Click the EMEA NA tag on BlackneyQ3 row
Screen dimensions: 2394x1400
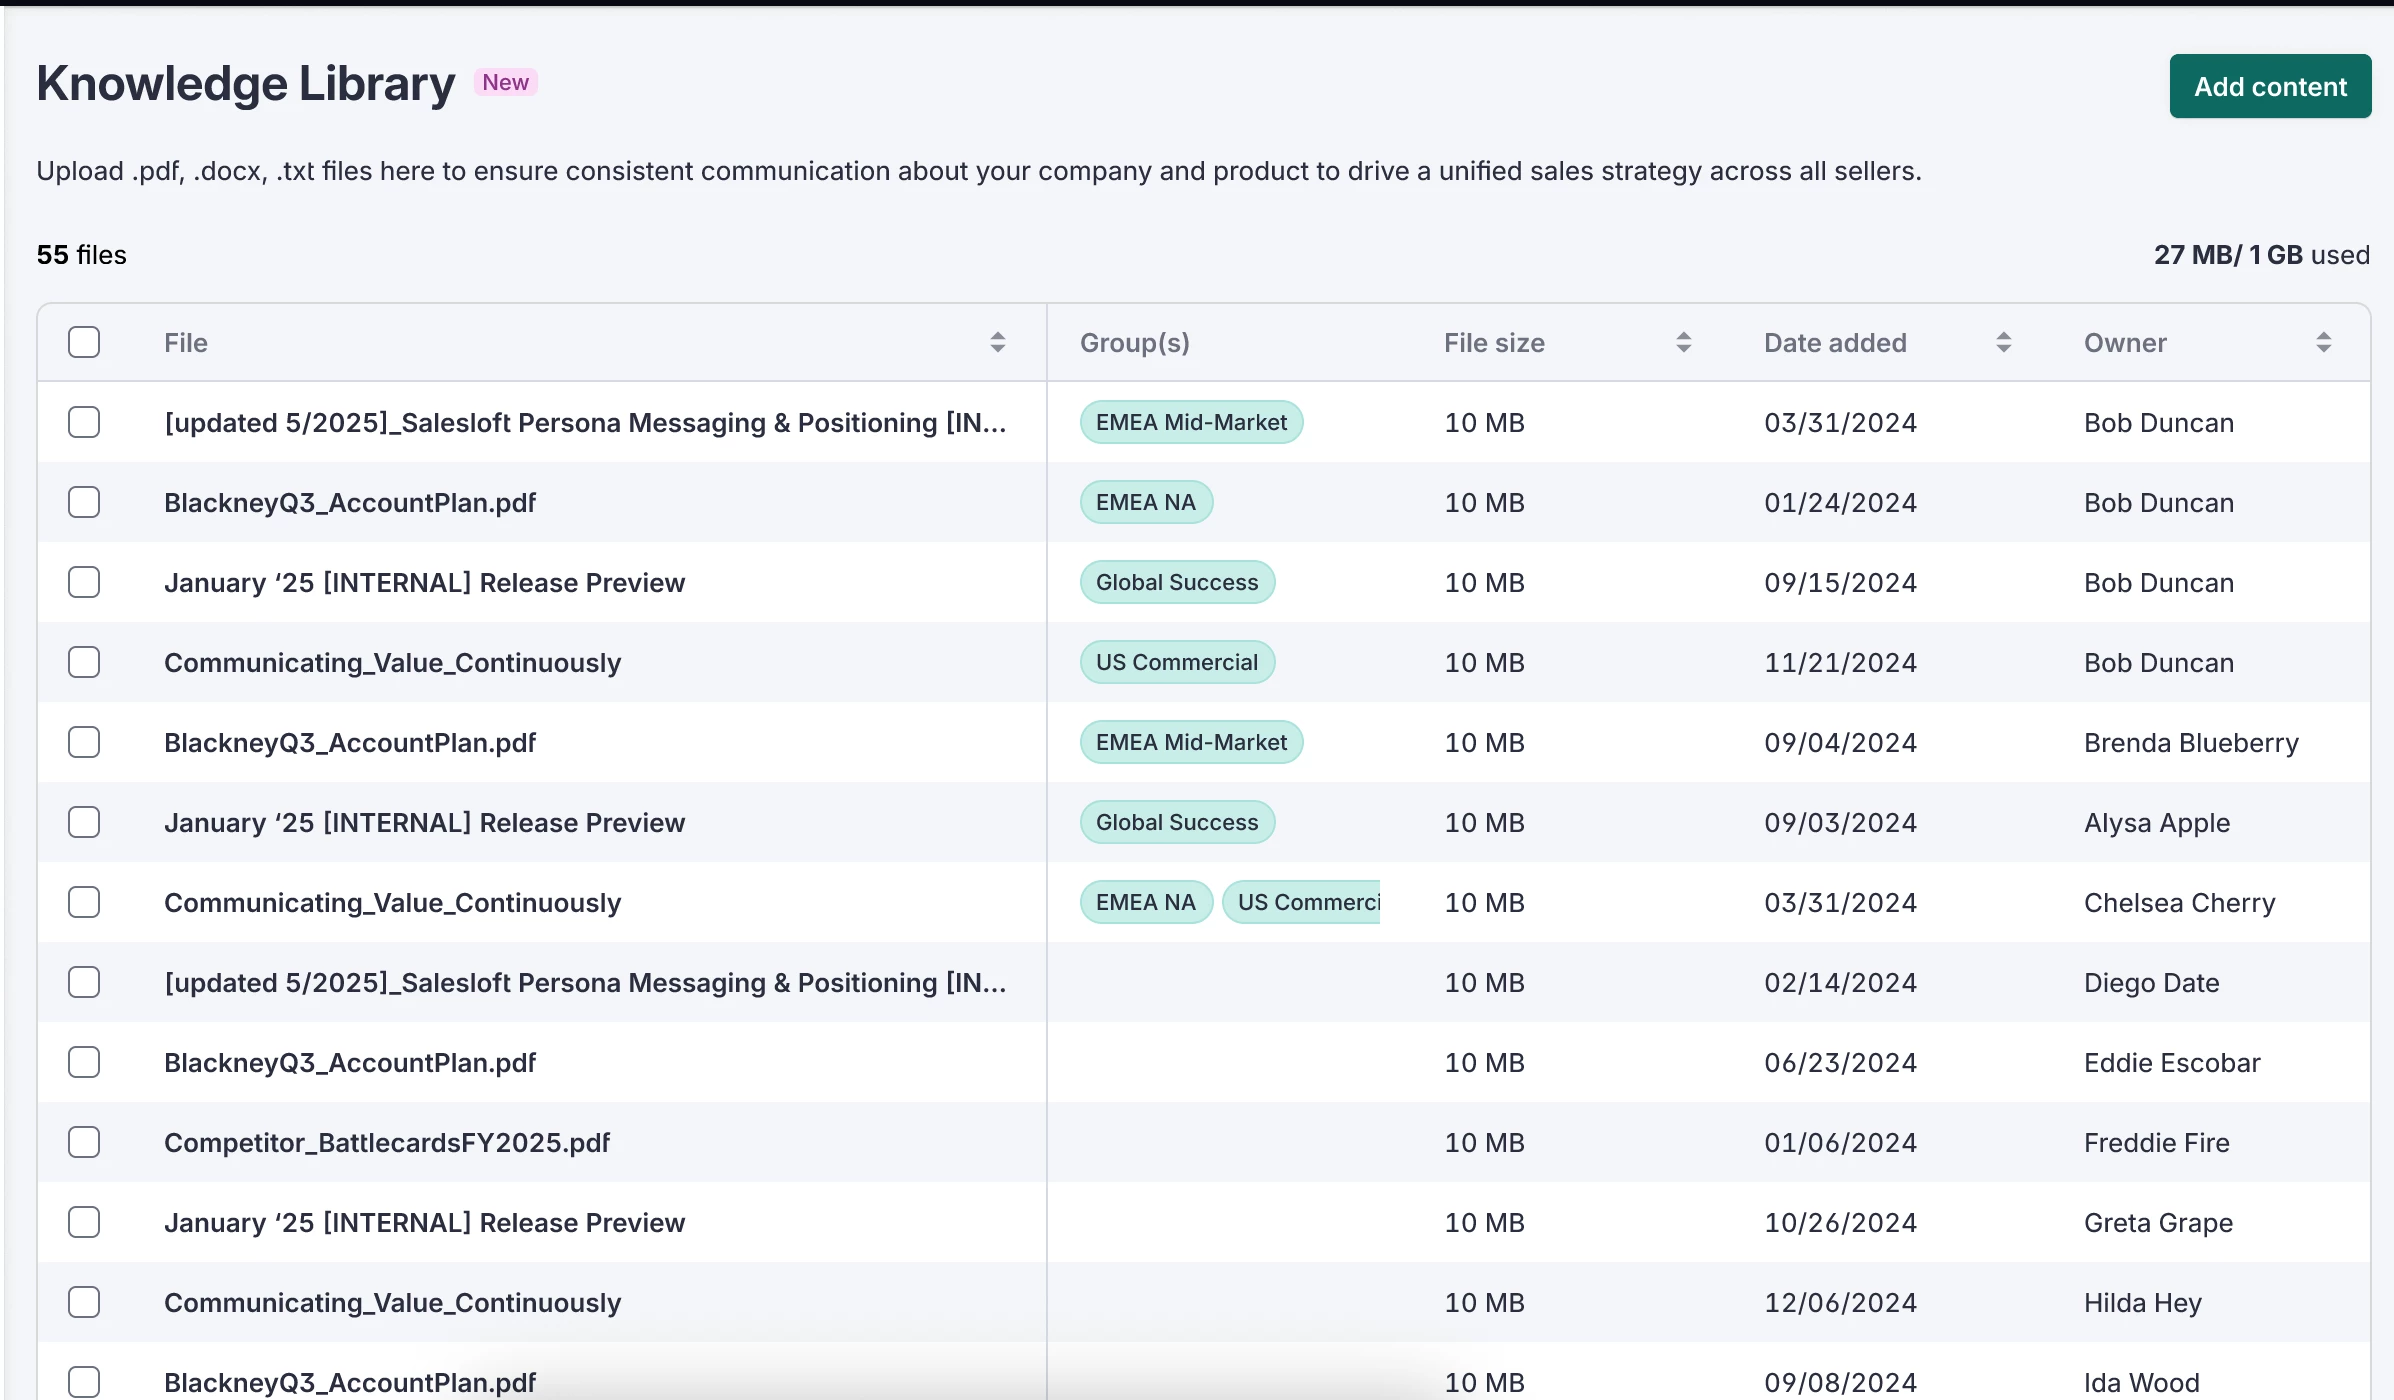[x=1145, y=502]
